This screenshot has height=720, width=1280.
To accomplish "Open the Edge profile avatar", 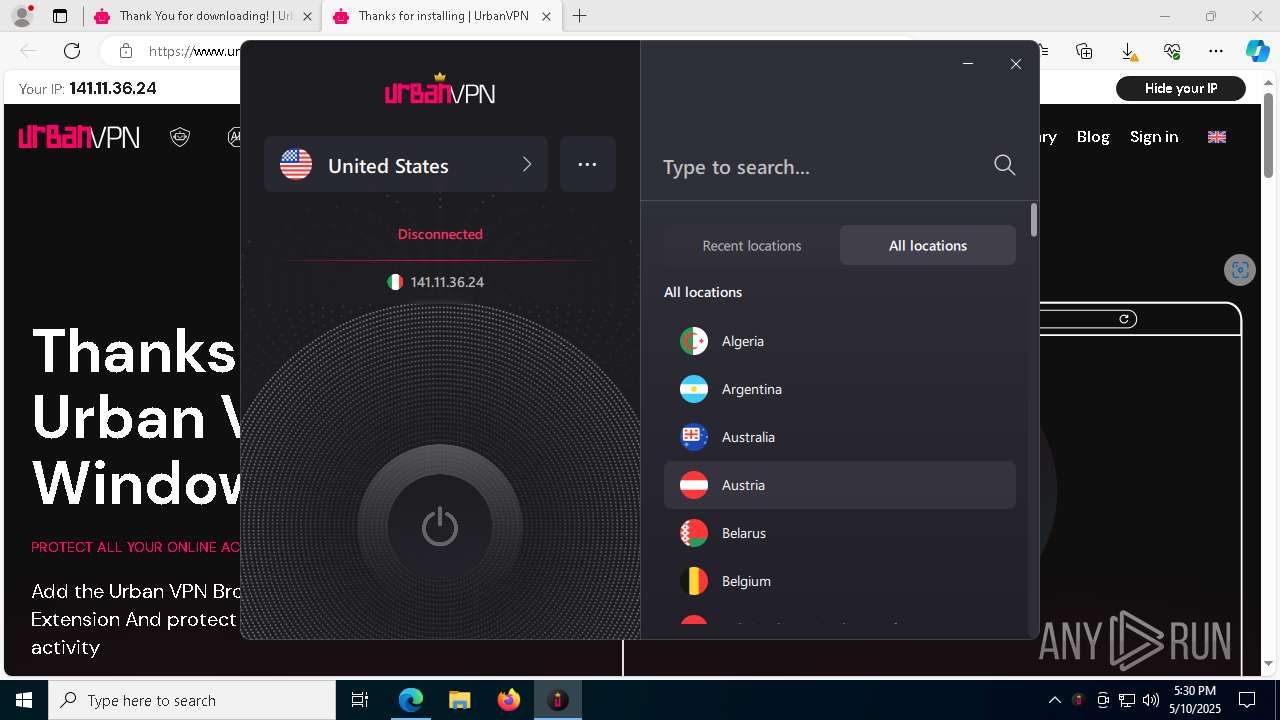I will coord(22,16).
